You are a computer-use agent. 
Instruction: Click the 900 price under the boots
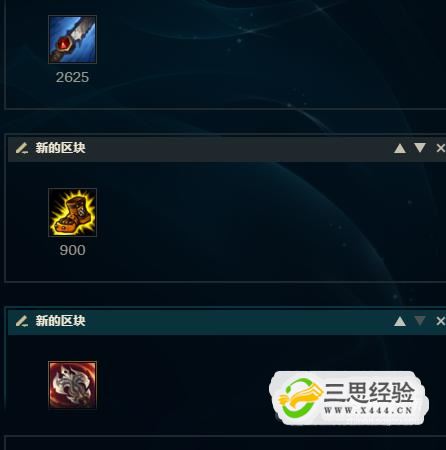[x=72, y=250]
